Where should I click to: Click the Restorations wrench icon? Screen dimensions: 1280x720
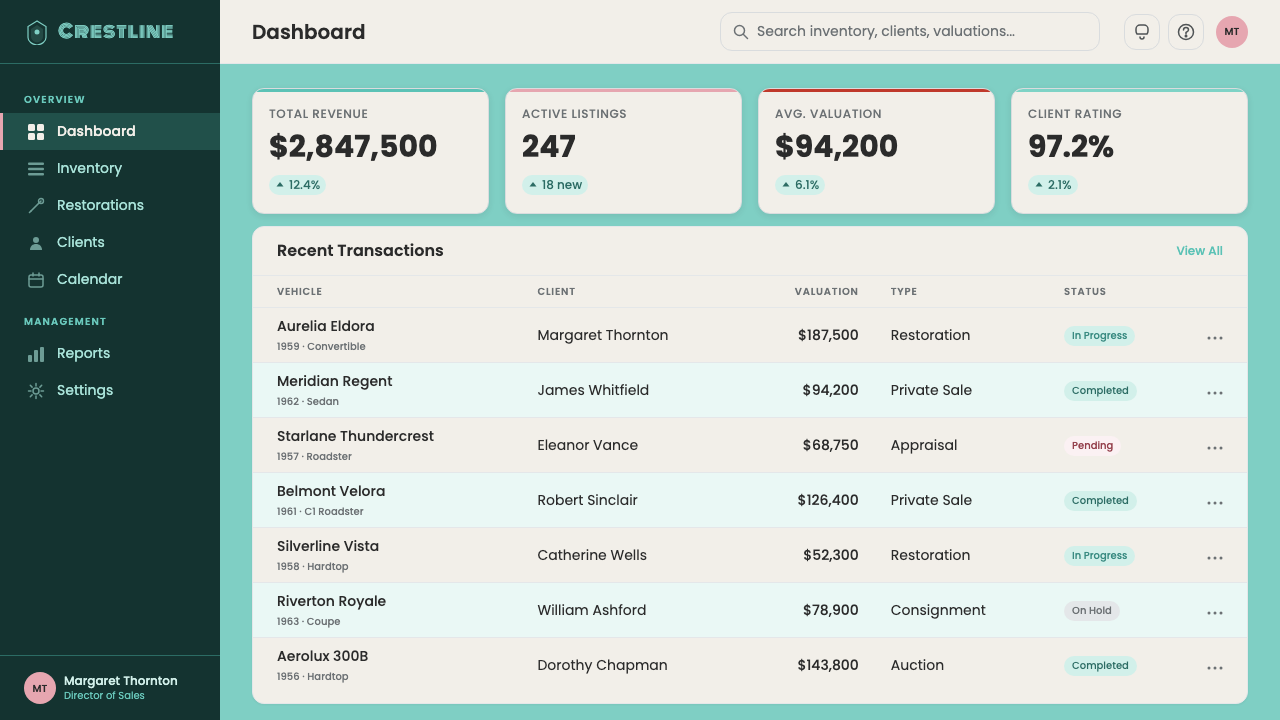pyautogui.click(x=36, y=205)
